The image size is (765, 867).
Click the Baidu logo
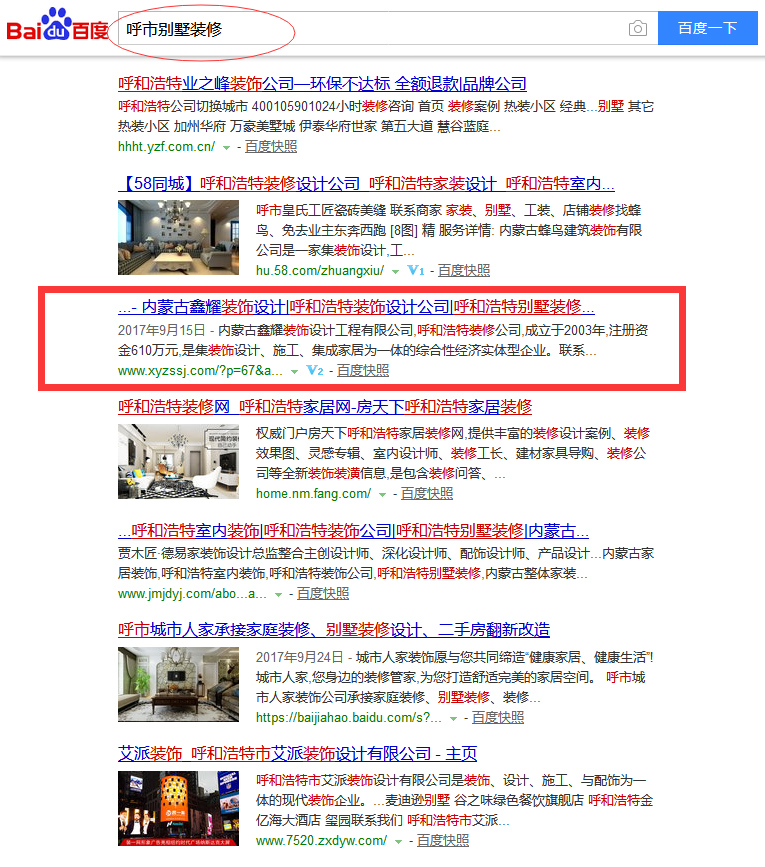click(58, 28)
